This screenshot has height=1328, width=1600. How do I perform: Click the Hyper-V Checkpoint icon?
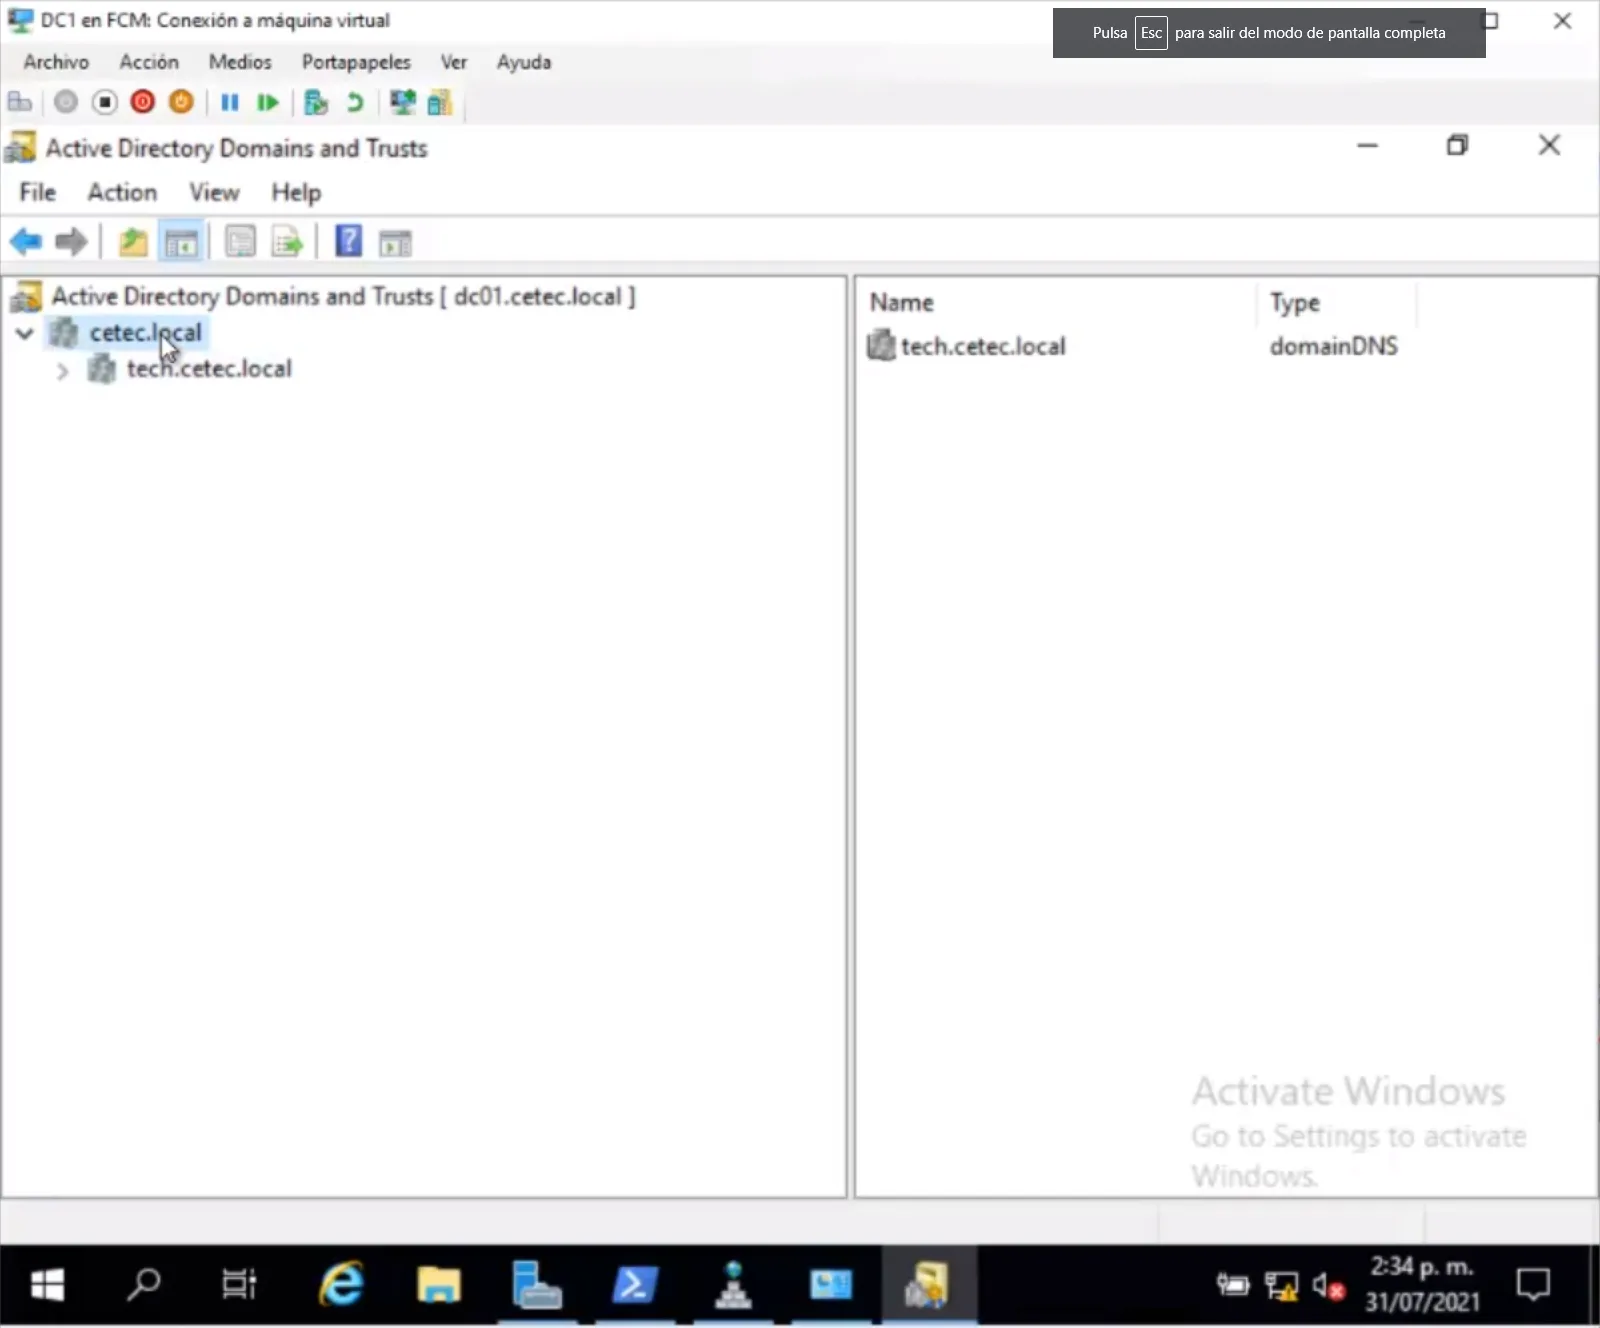click(x=316, y=102)
